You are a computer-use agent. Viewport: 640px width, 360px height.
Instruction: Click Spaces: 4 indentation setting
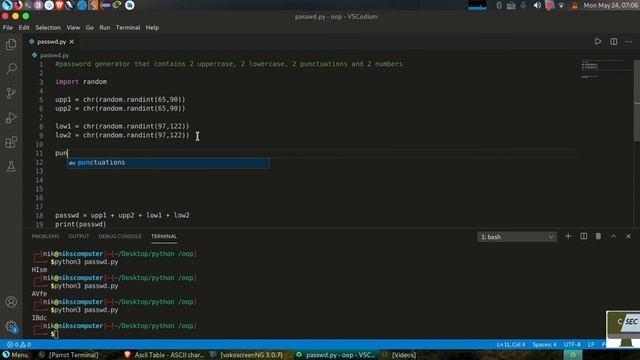click(544, 344)
